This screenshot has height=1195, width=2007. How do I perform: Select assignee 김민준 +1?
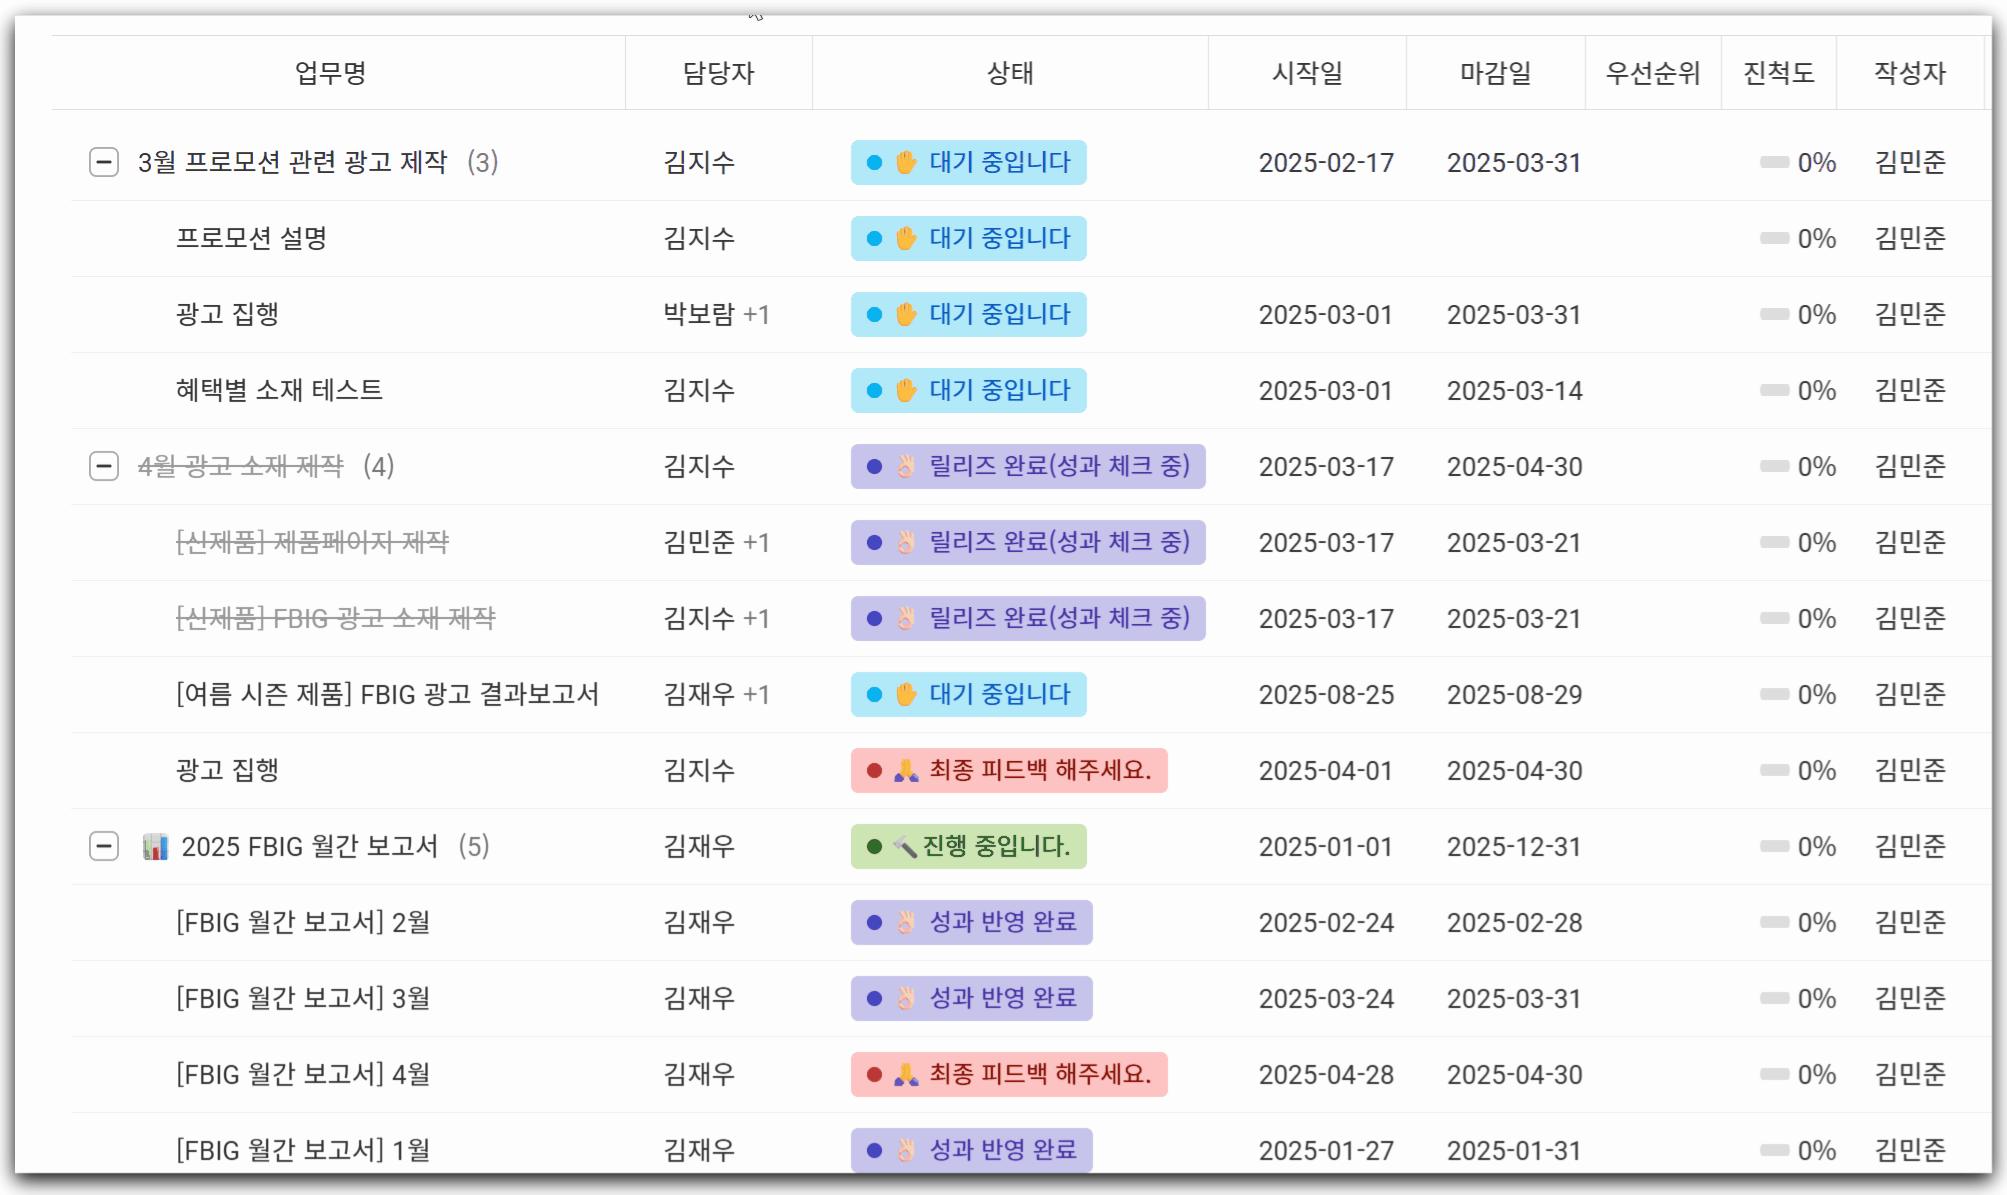click(x=716, y=542)
